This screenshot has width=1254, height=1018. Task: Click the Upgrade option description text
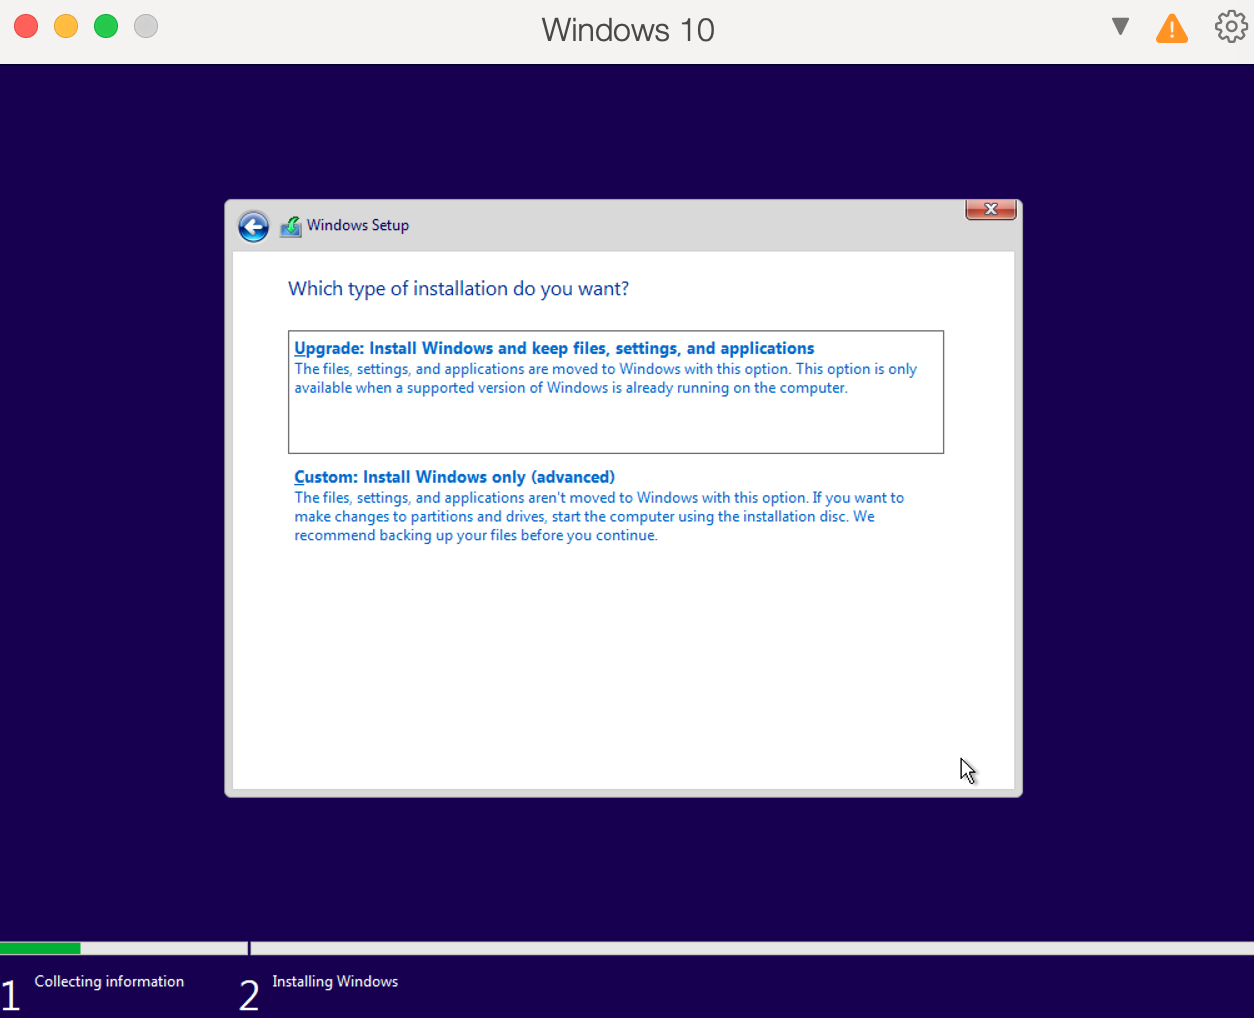pos(604,378)
